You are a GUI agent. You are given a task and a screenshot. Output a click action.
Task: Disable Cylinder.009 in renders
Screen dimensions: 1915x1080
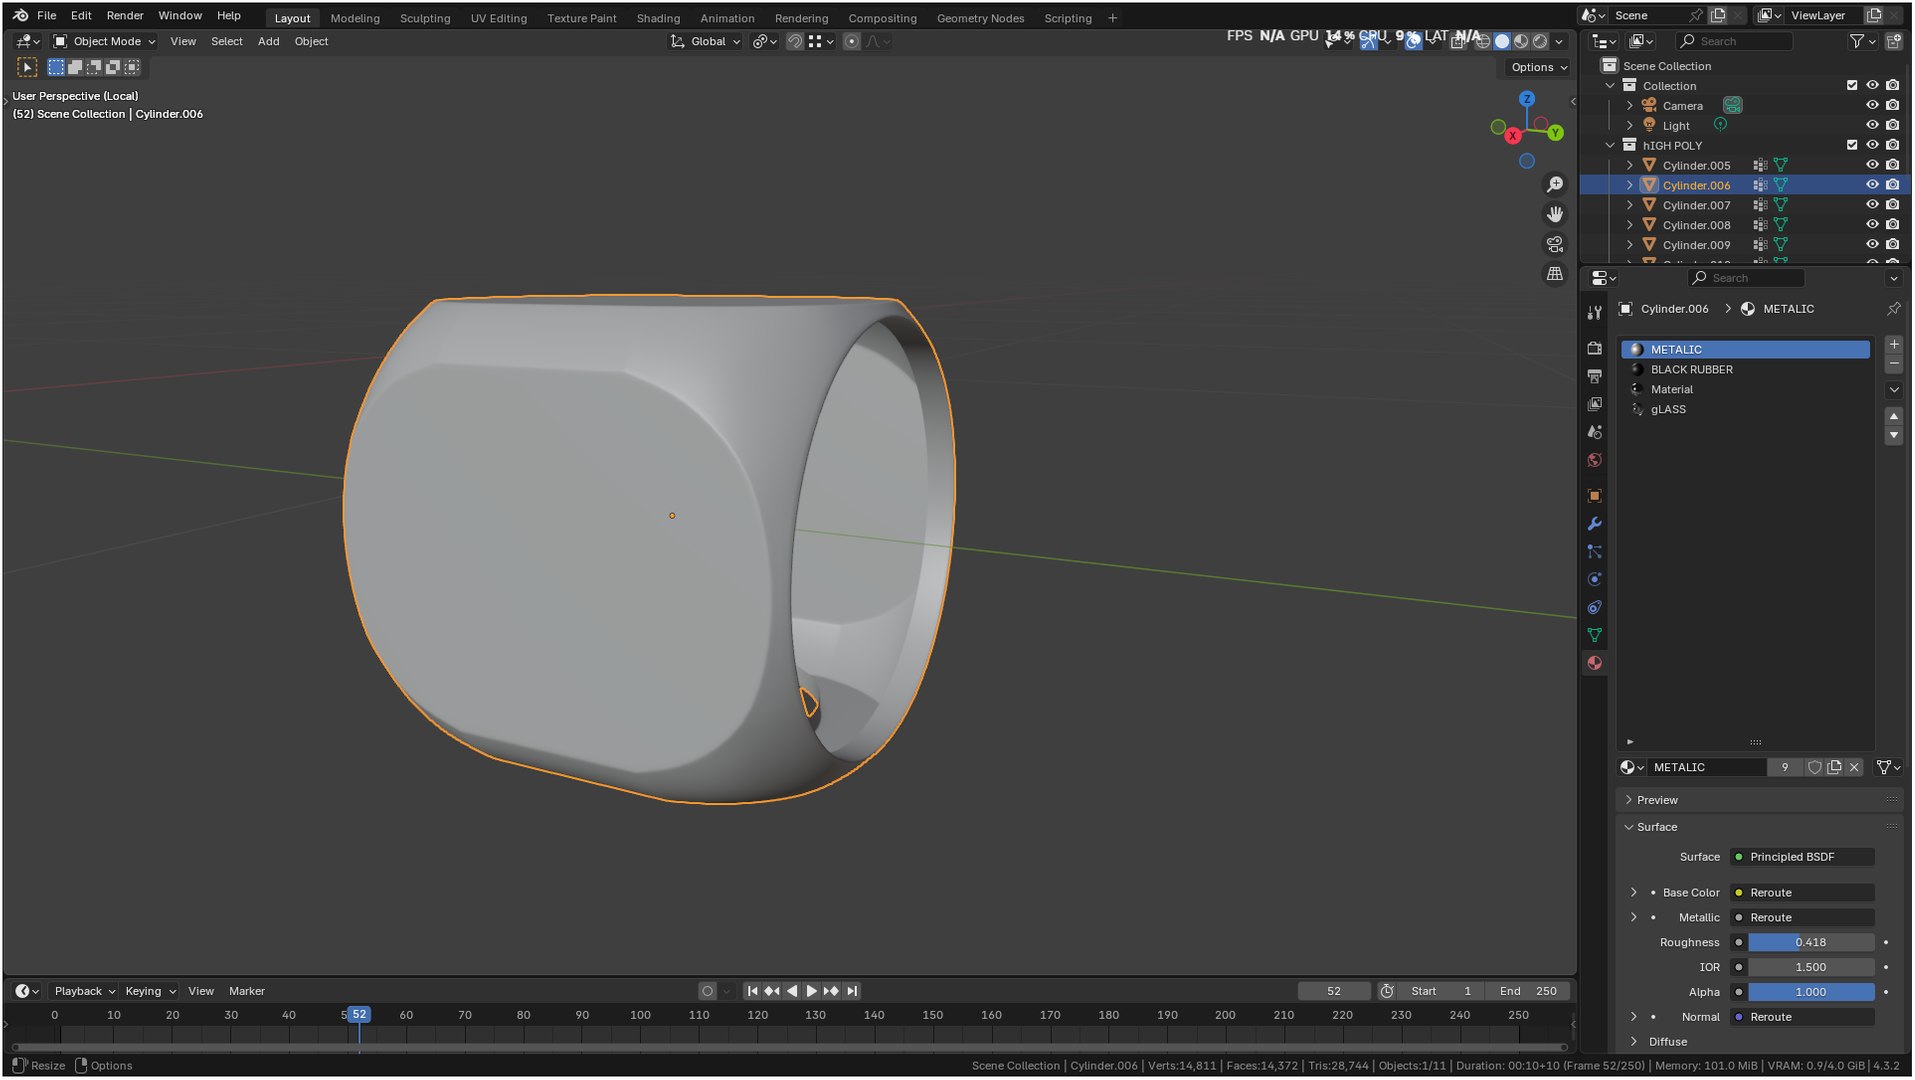1893,245
